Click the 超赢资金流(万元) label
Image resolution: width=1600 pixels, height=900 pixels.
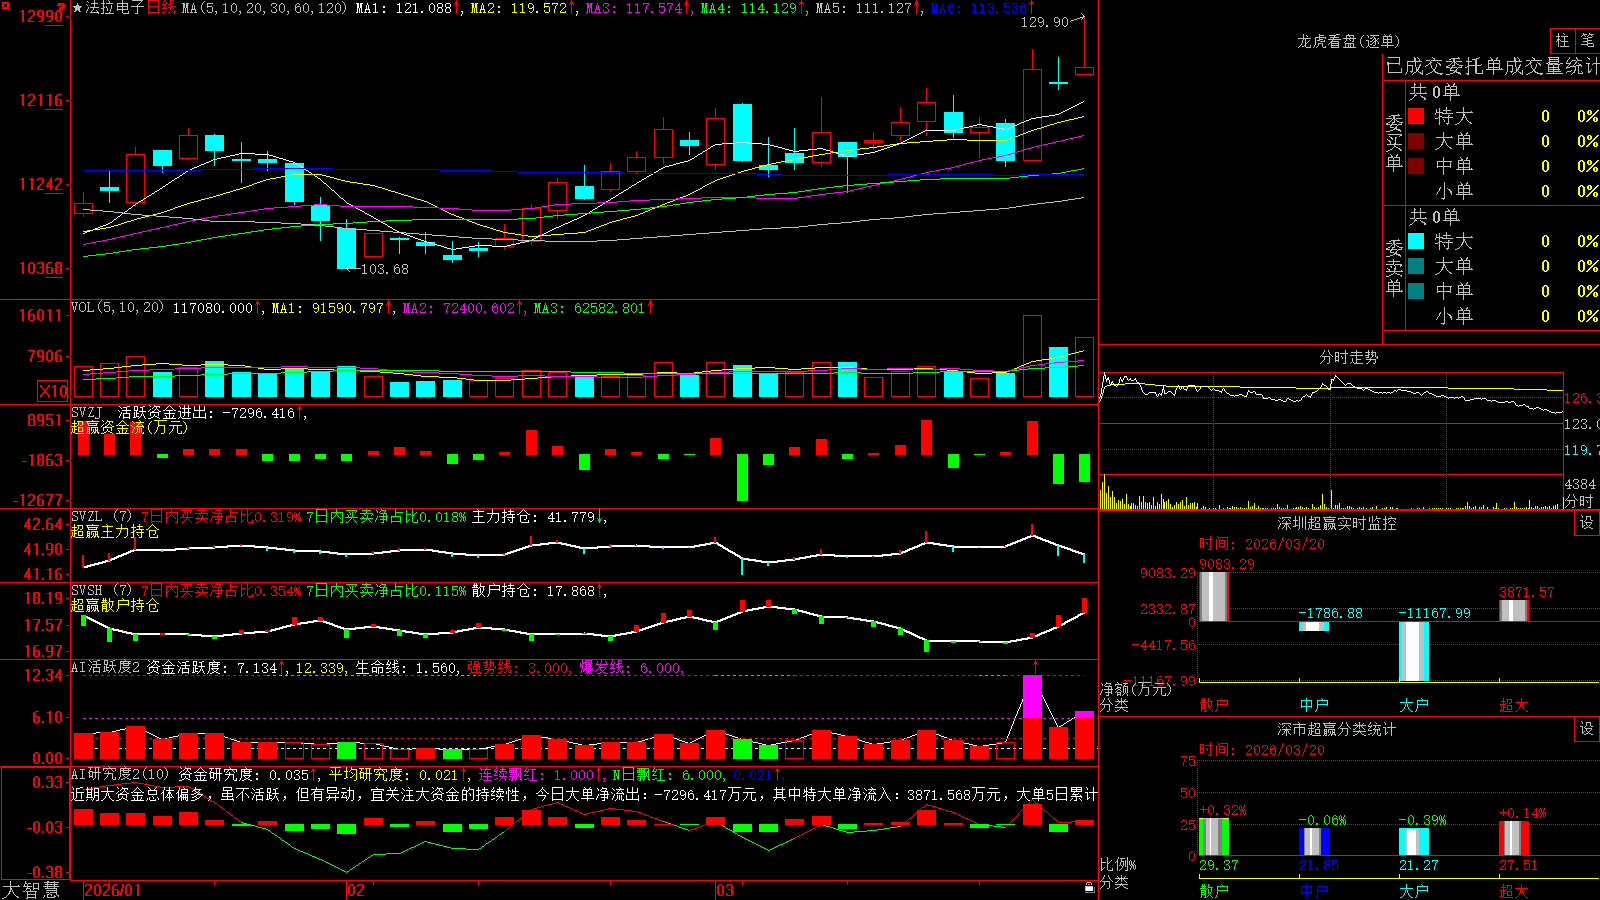[129, 427]
